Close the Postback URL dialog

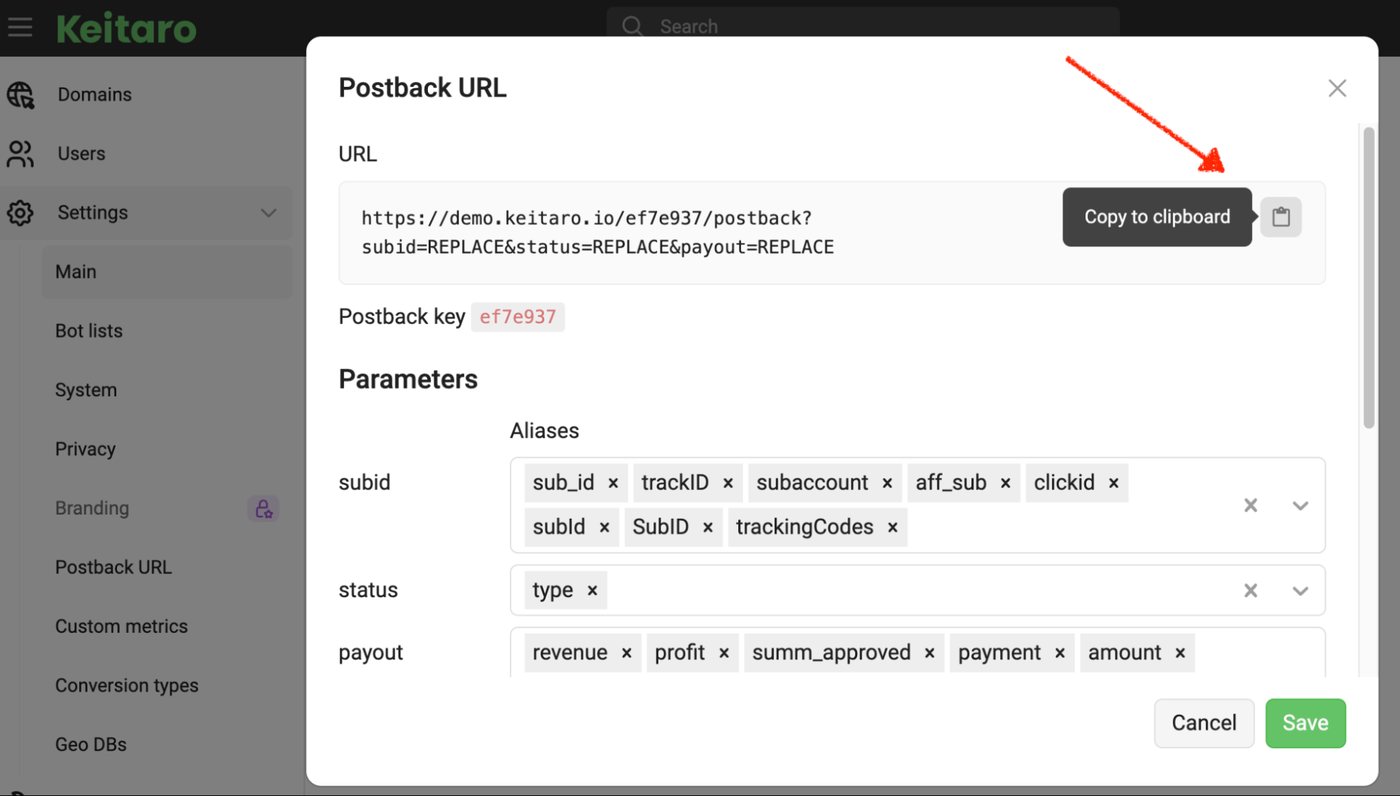click(x=1337, y=88)
